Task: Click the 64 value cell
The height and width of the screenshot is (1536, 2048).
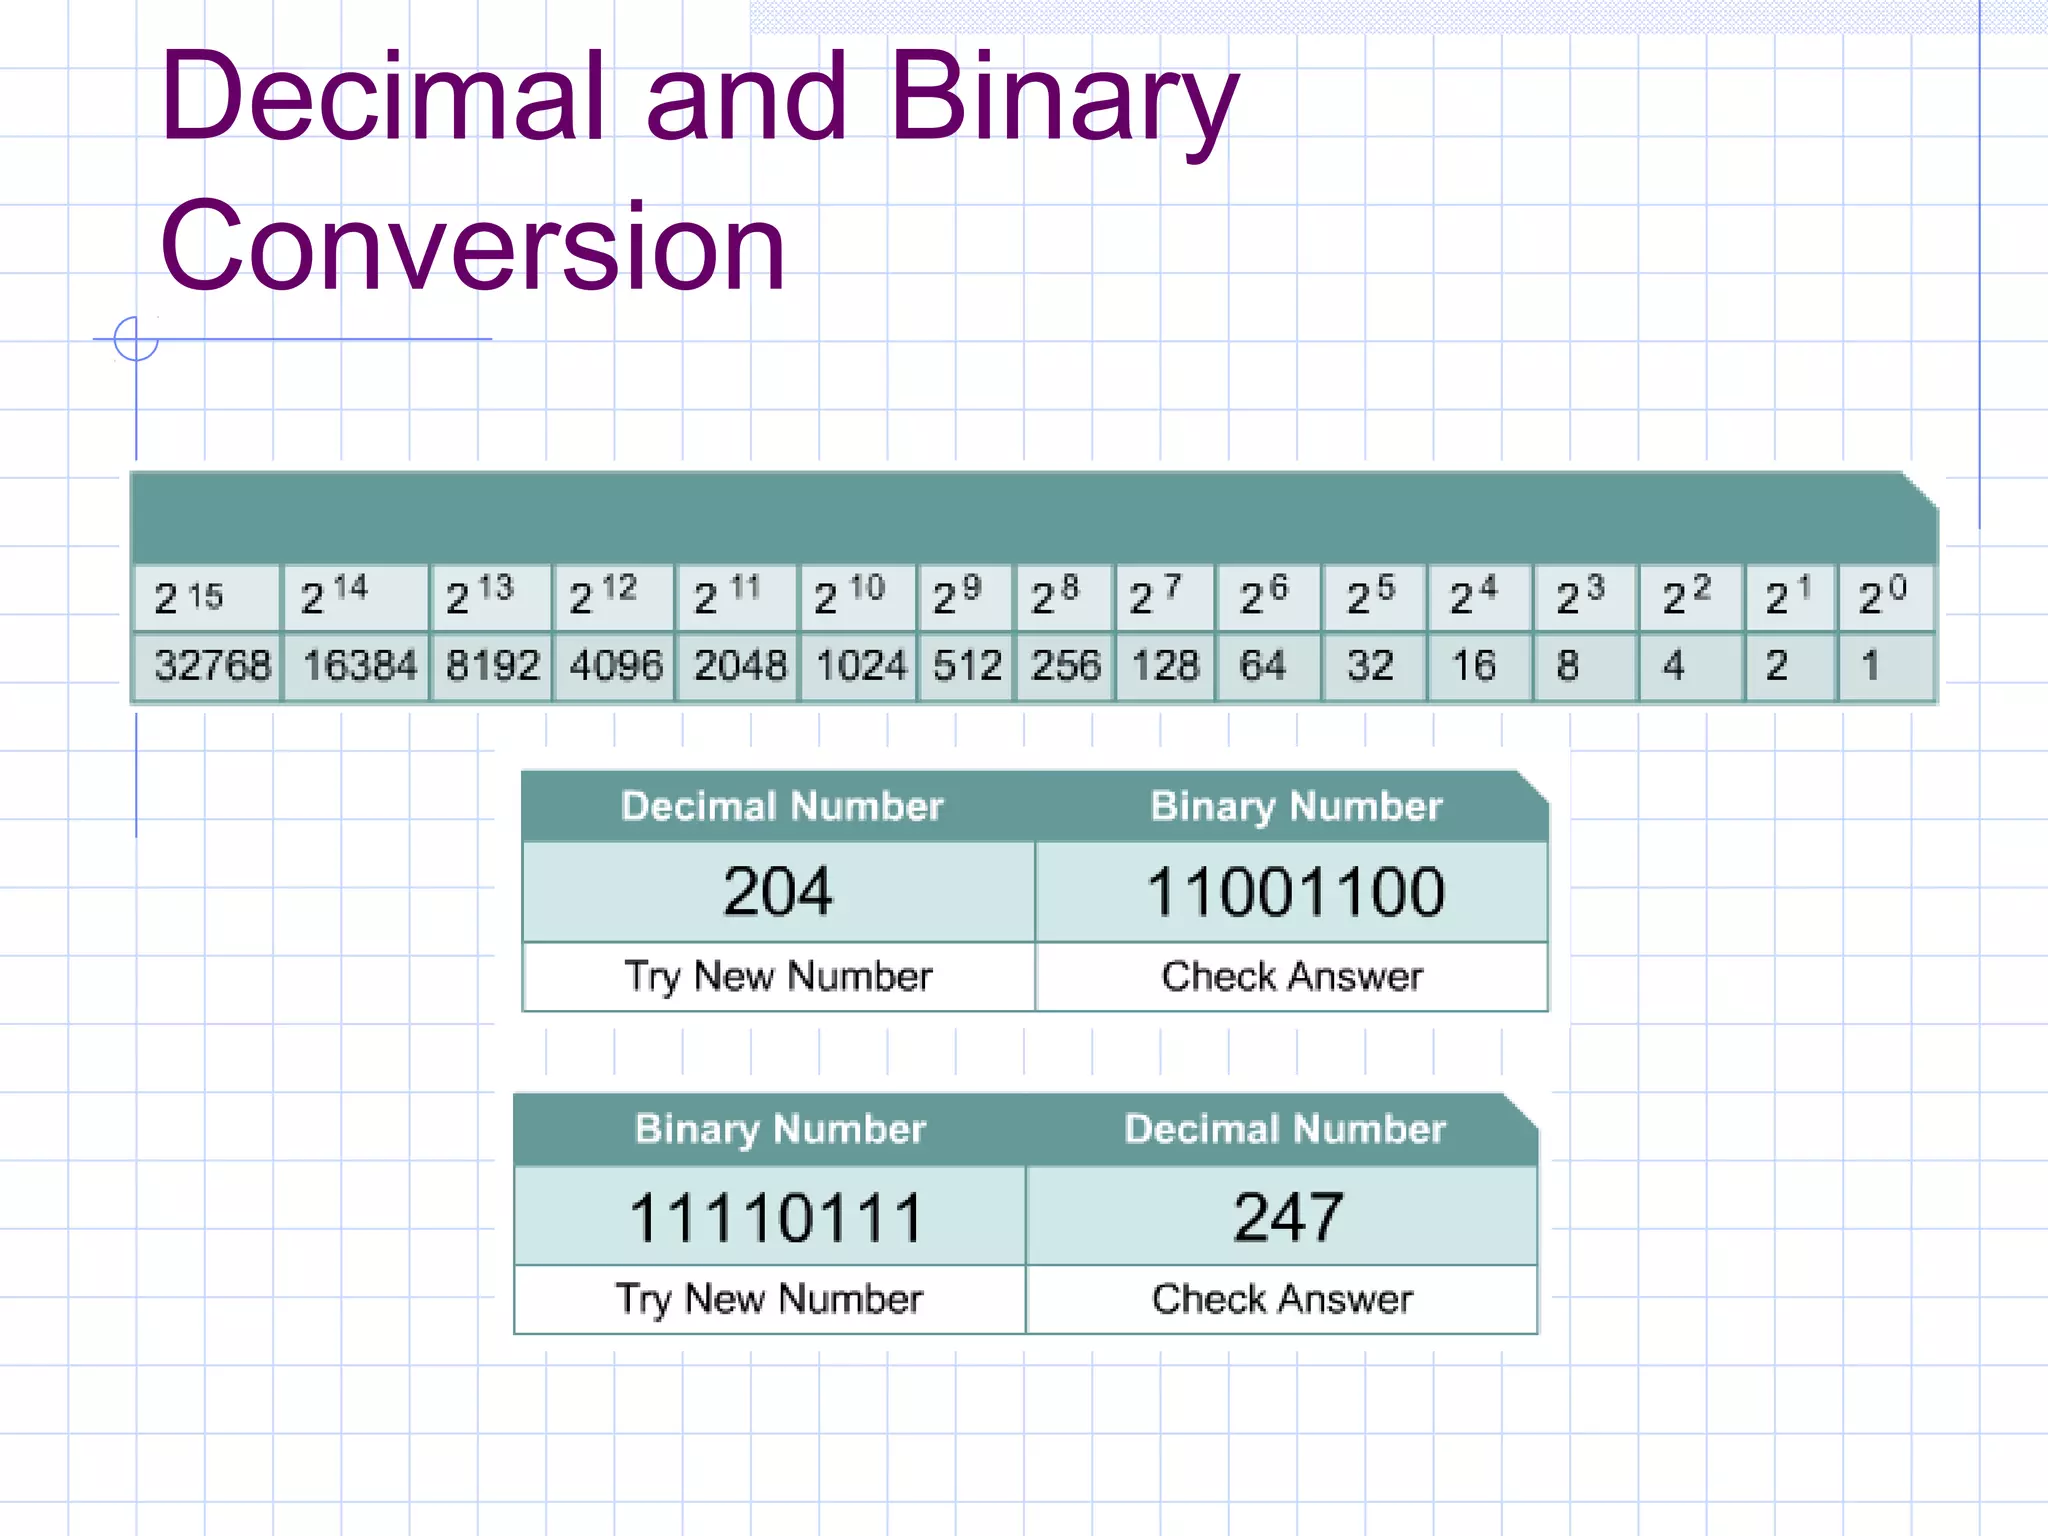Action: pos(1269,666)
